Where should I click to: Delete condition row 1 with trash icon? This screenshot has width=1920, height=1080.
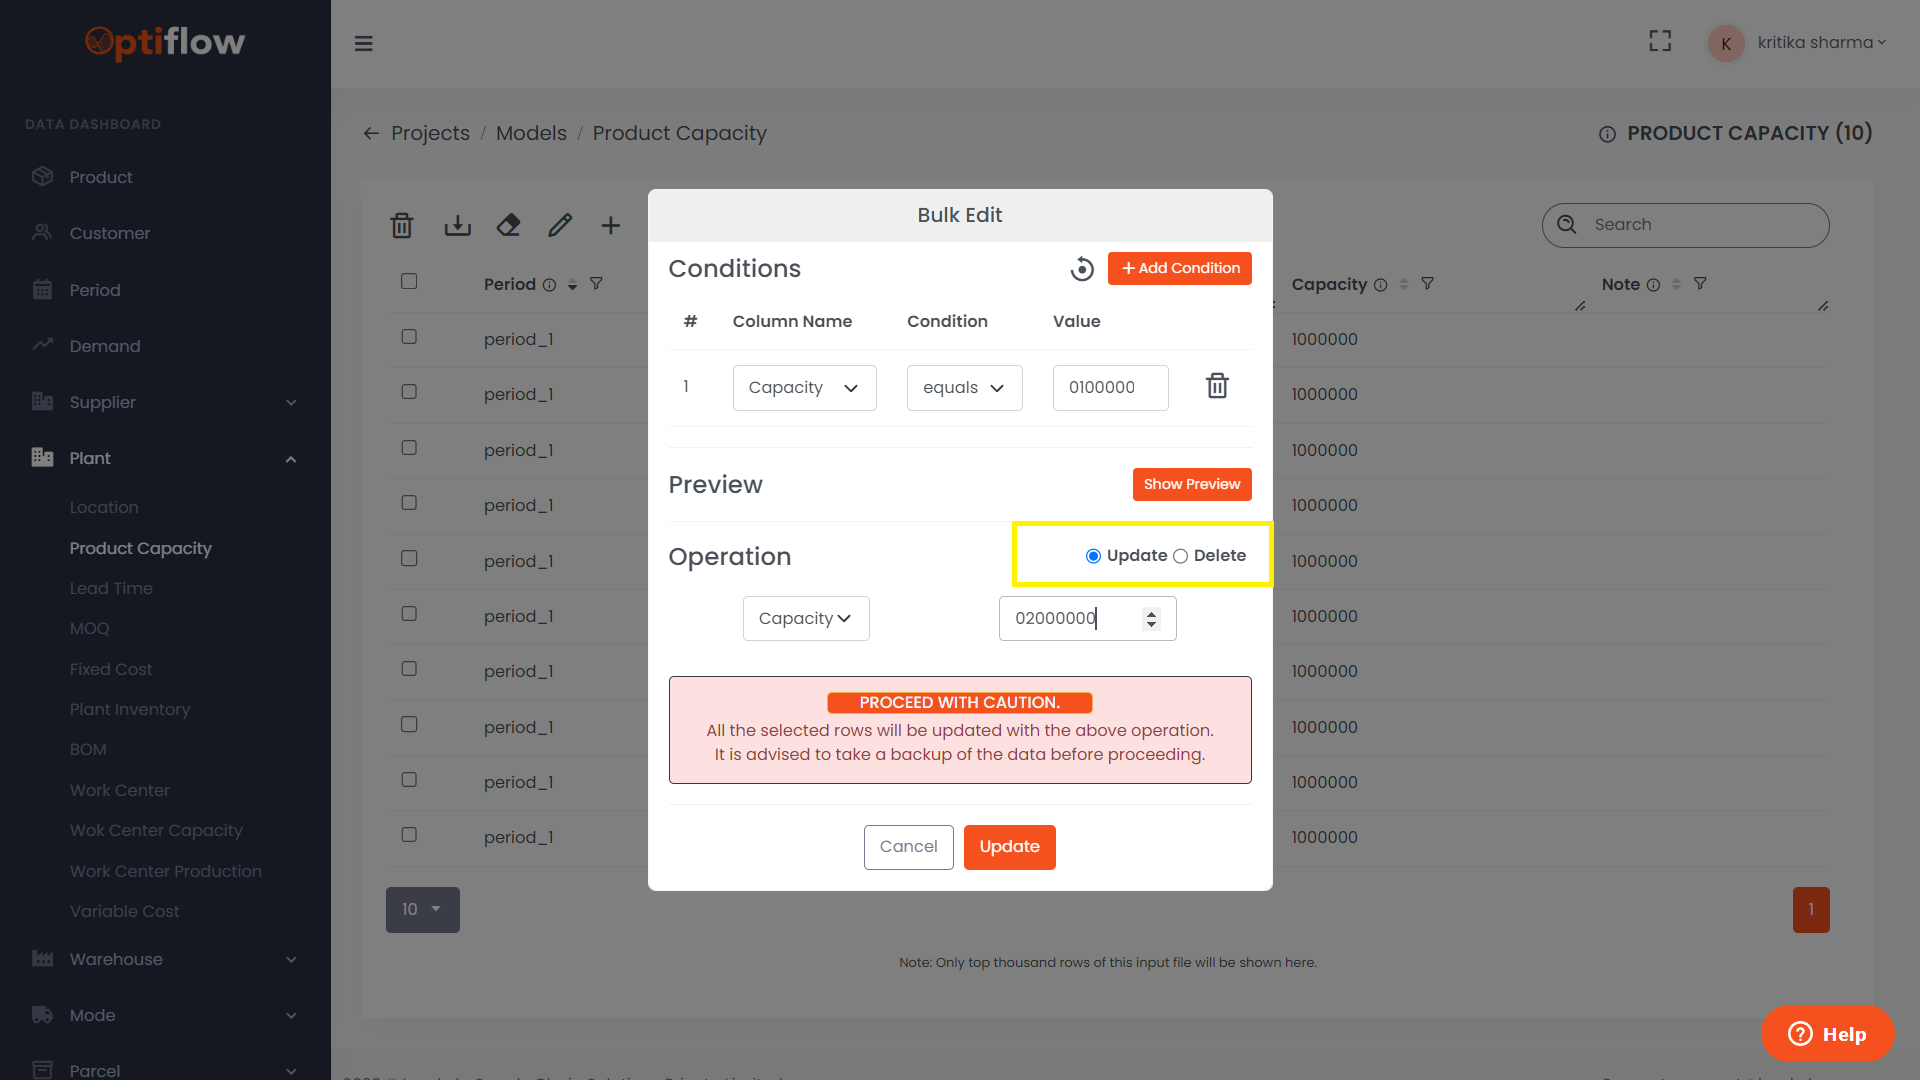point(1217,386)
